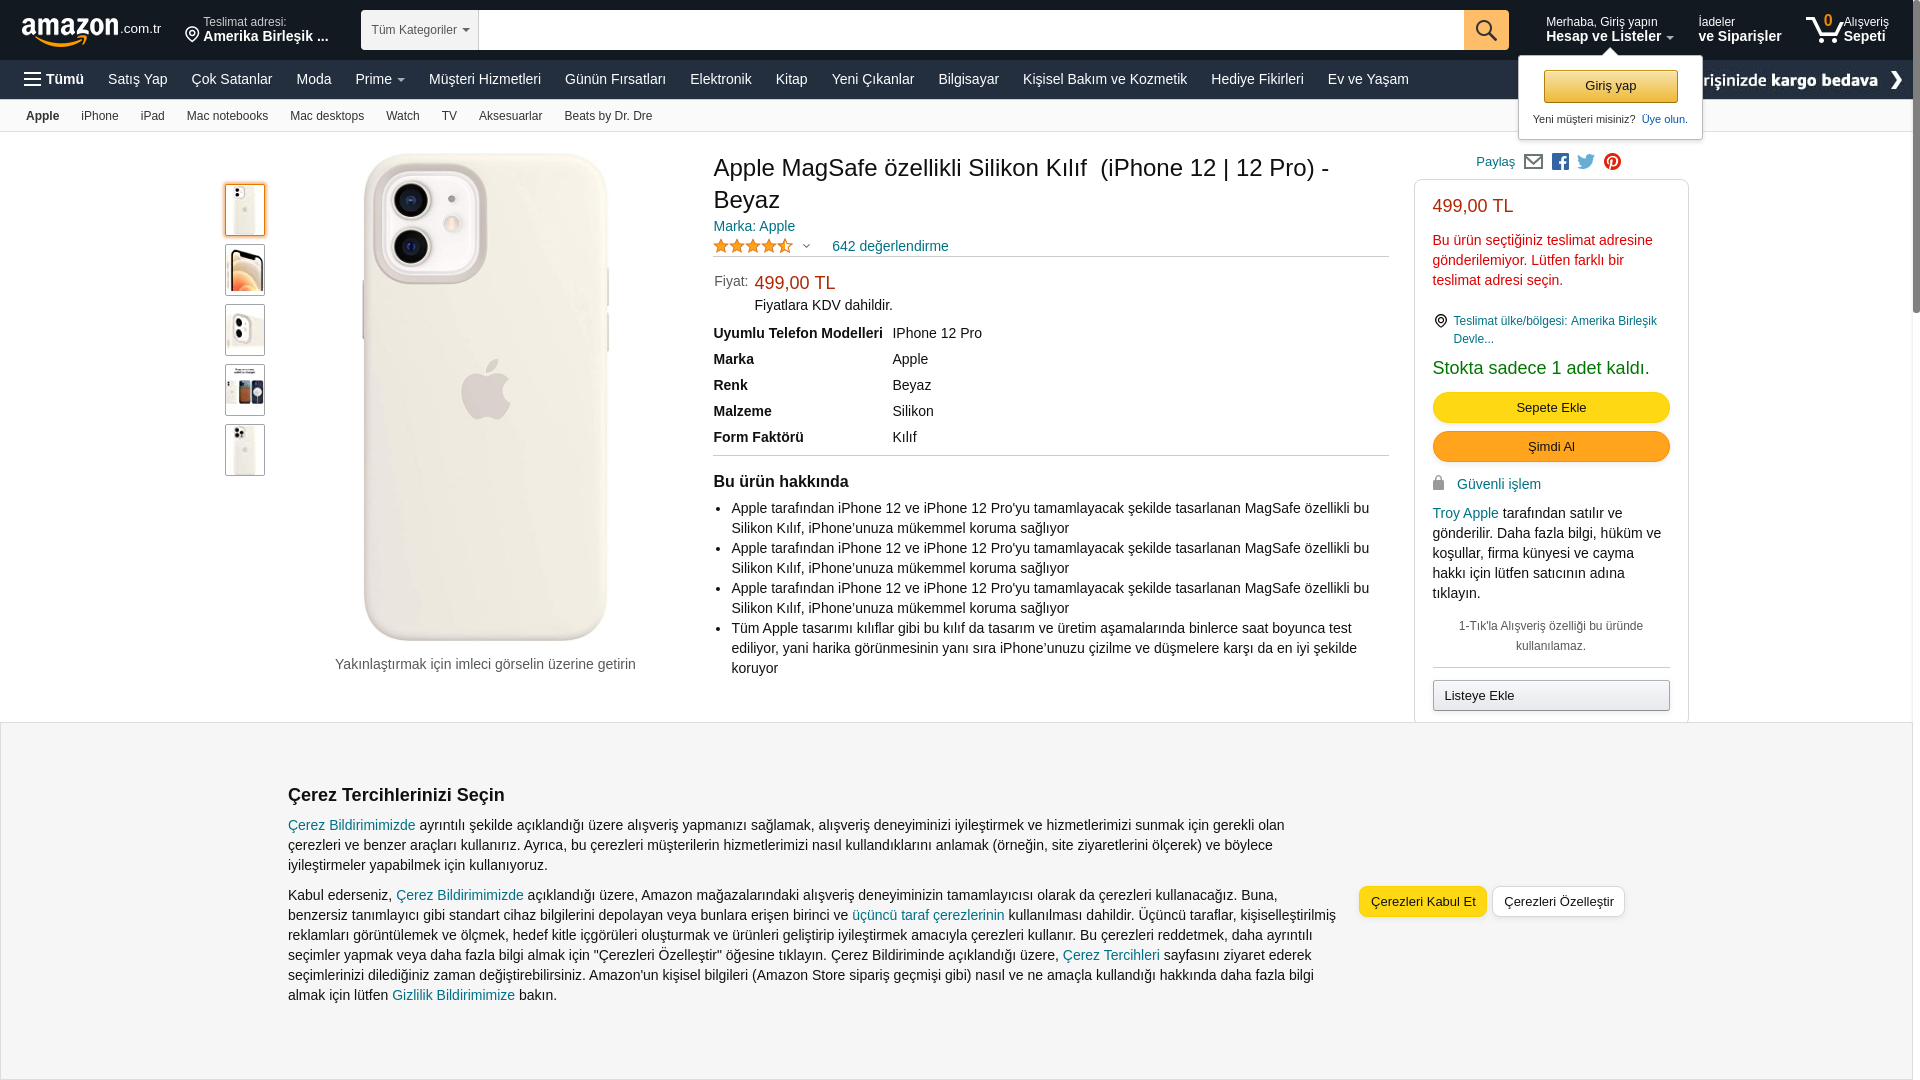Screen dimensions: 1920x1080
Task: Go to Mac notebooks subcategory
Action: (227, 116)
